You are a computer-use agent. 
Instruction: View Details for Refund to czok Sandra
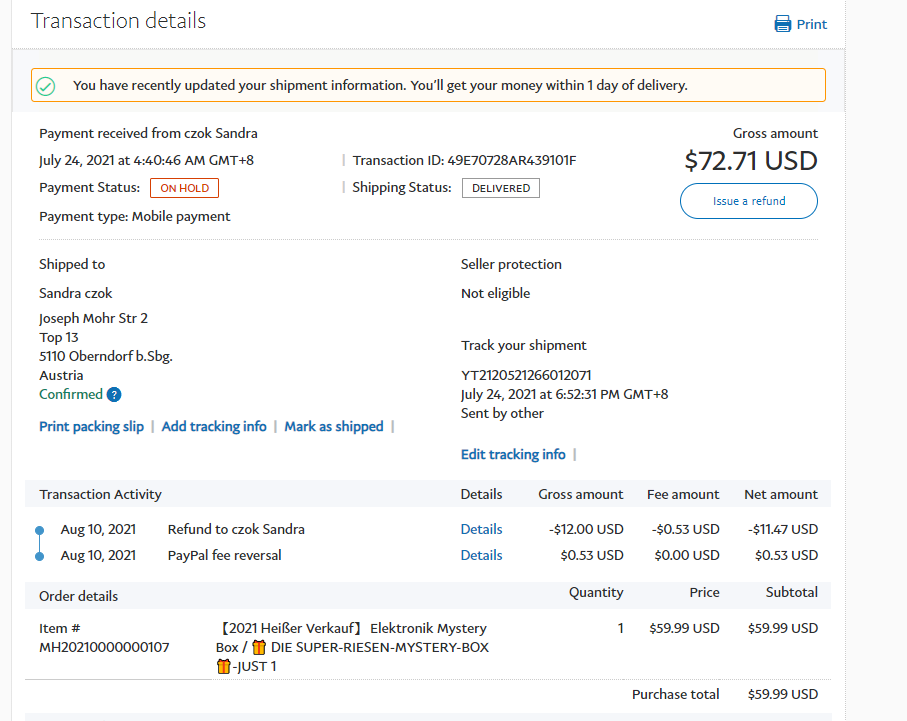click(481, 529)
